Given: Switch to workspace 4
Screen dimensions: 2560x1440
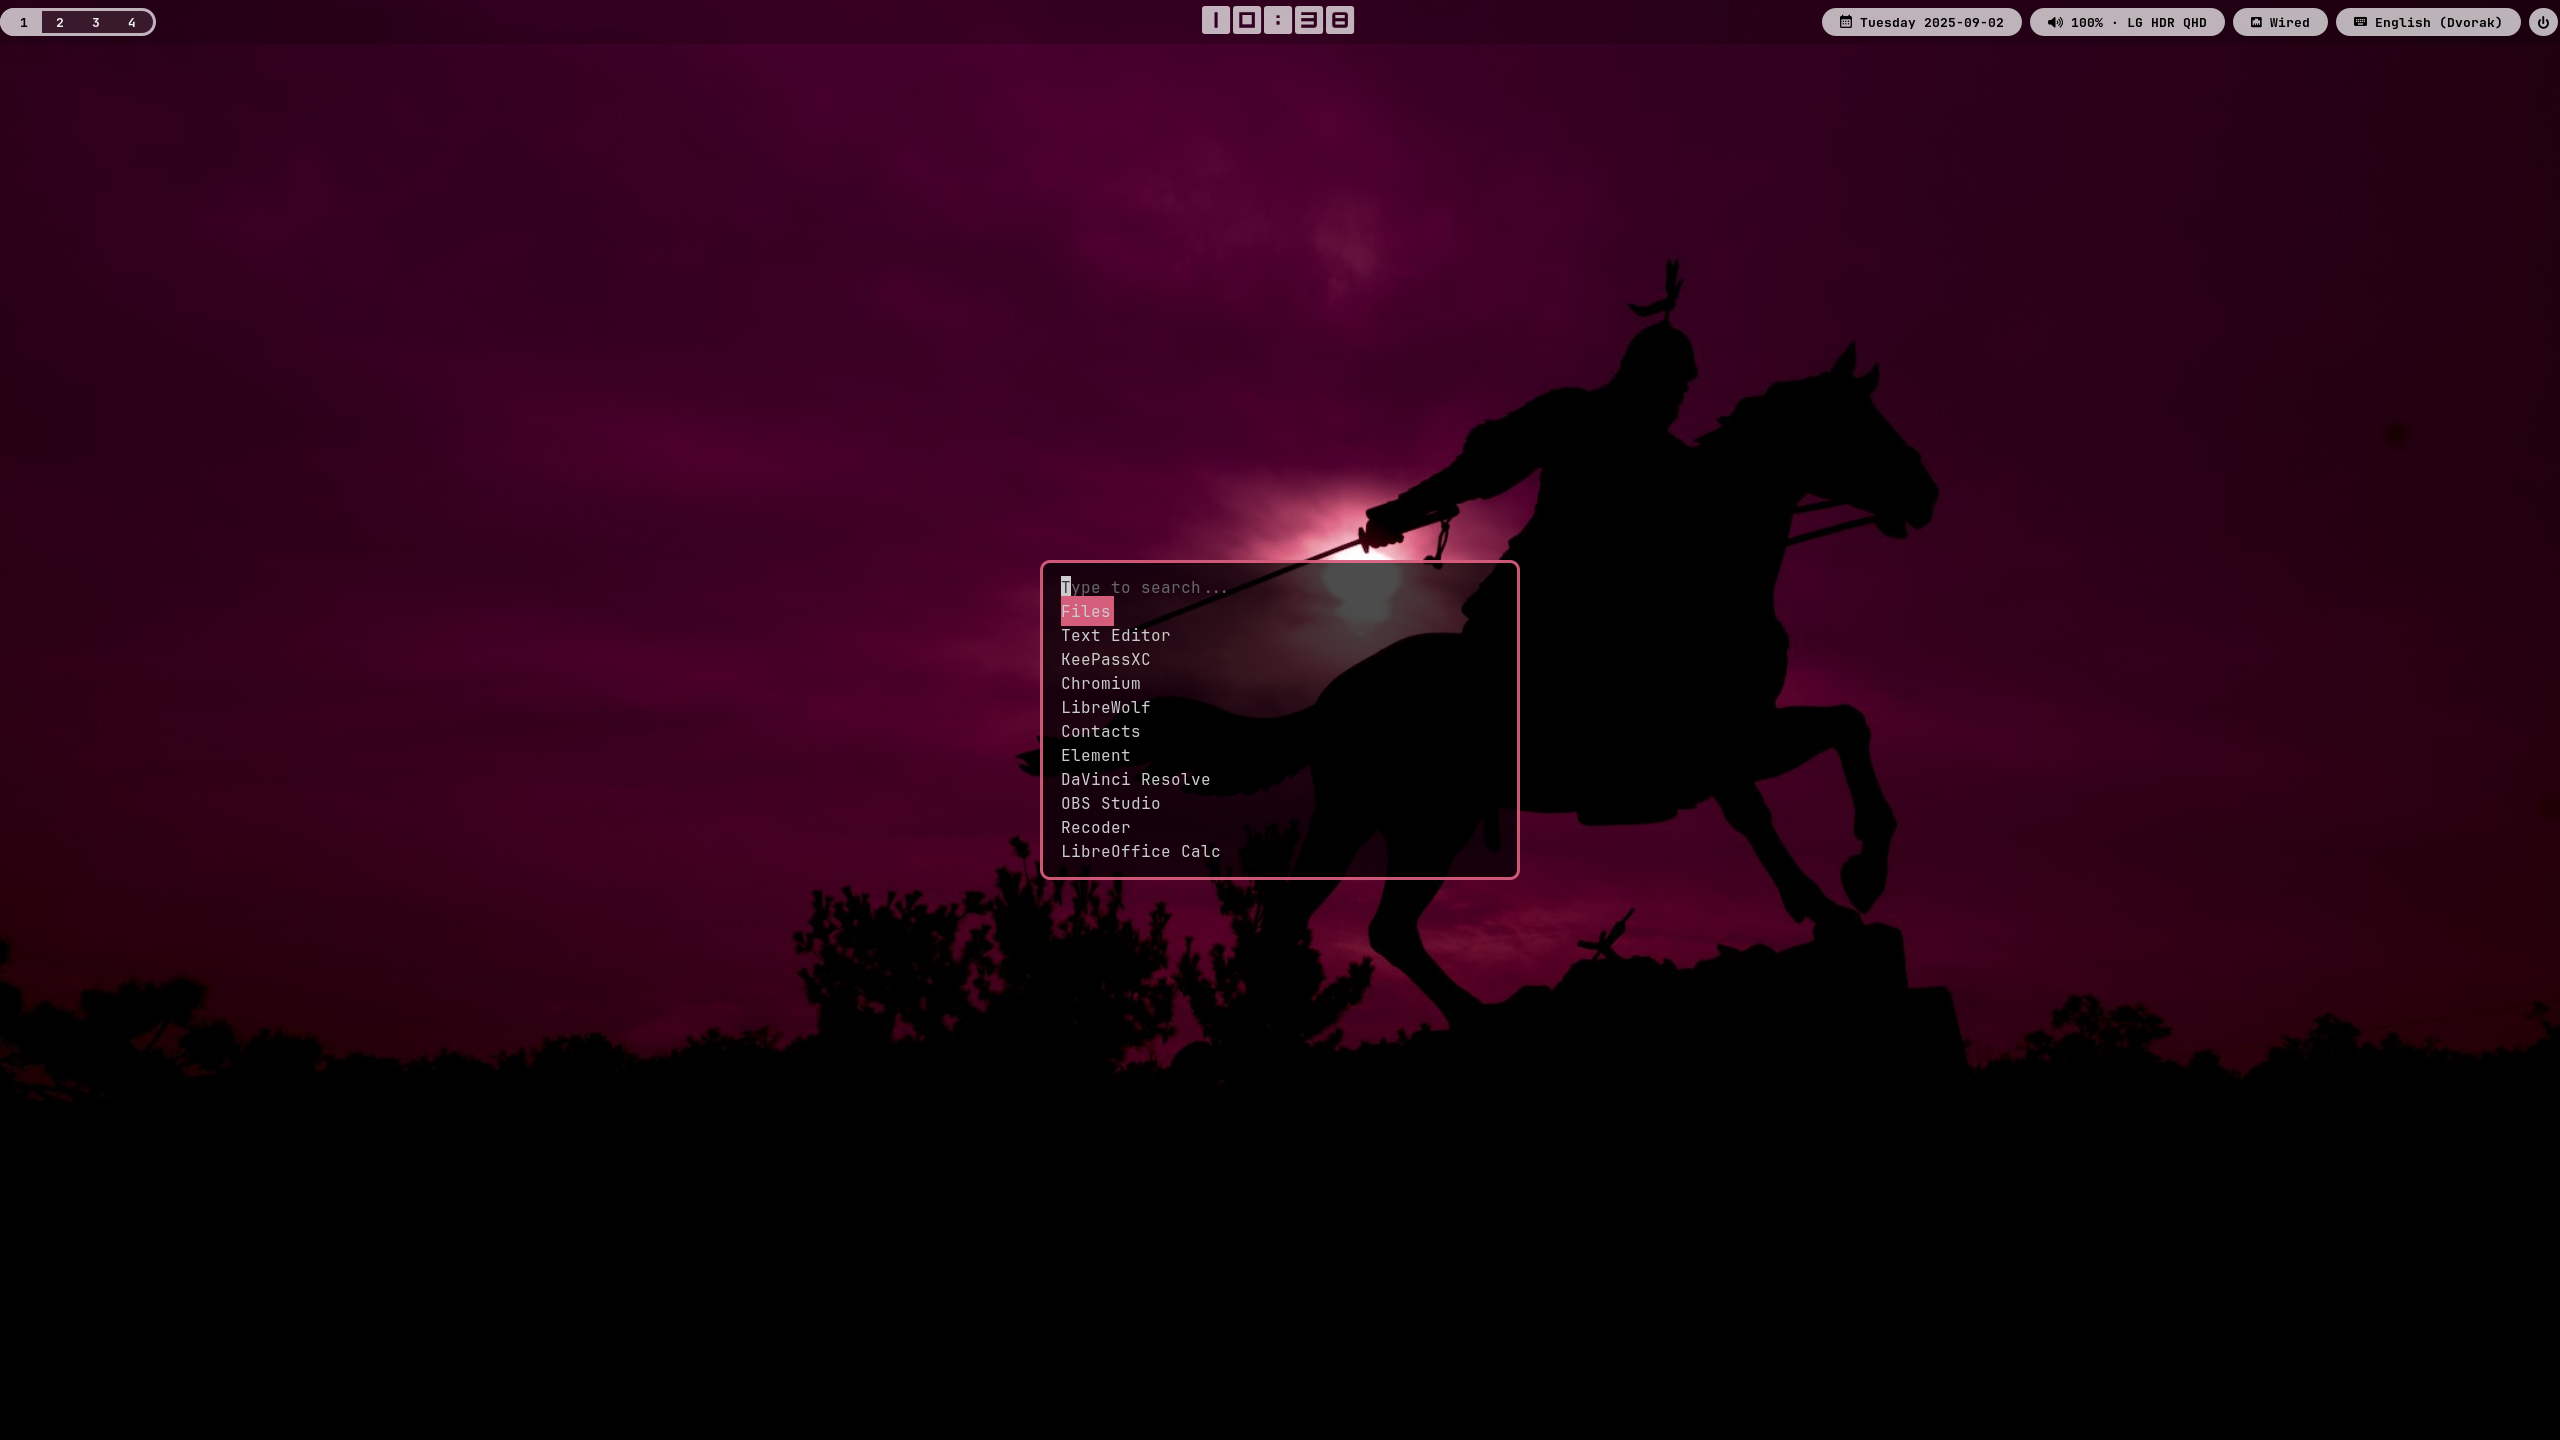Looking at the screenshot, I should tap(132, 22).
